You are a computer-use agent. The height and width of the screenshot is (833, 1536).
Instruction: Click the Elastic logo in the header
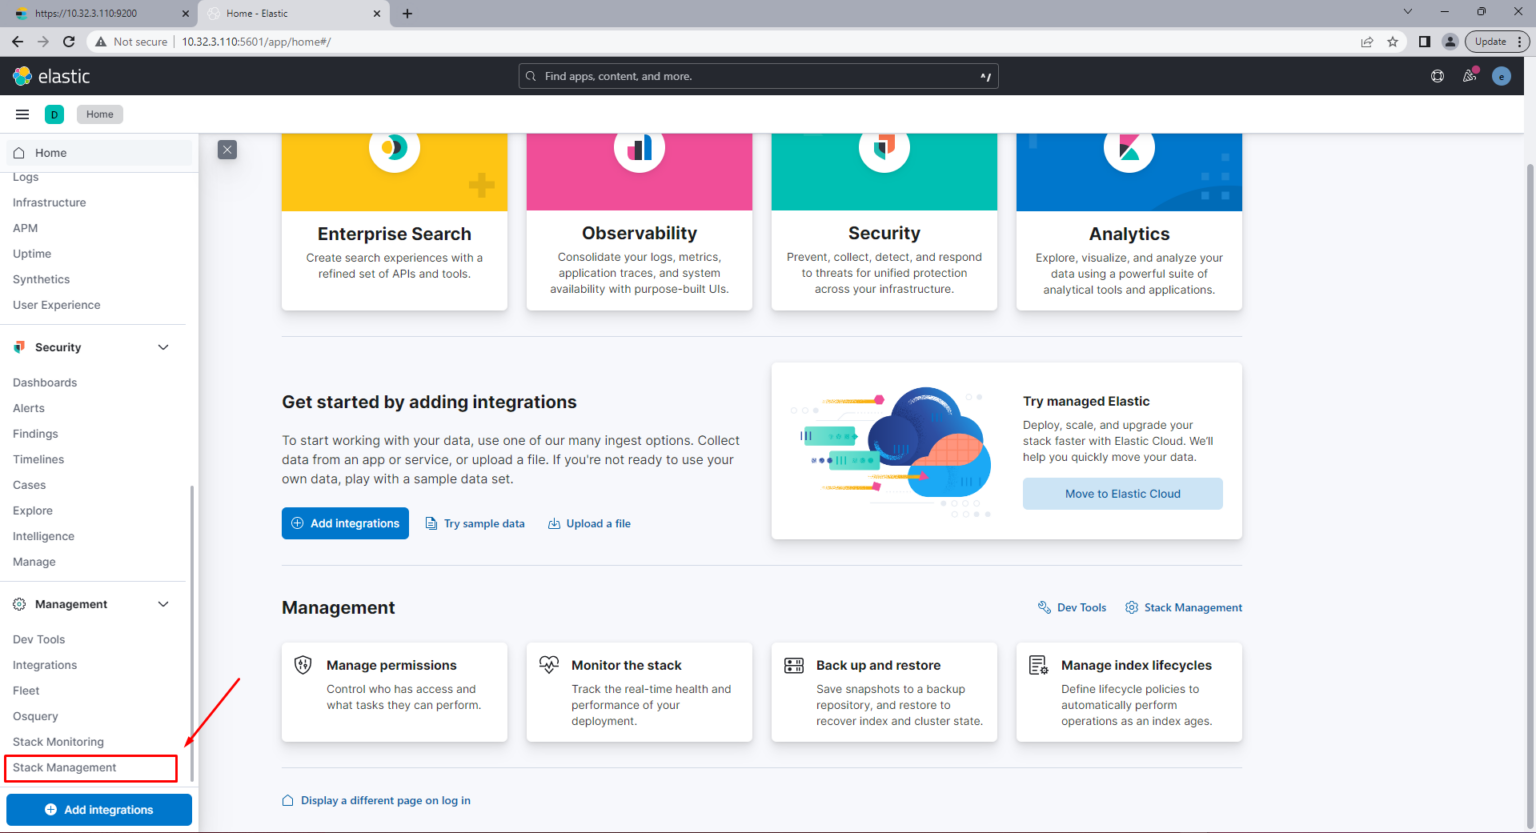click(50, 75)
